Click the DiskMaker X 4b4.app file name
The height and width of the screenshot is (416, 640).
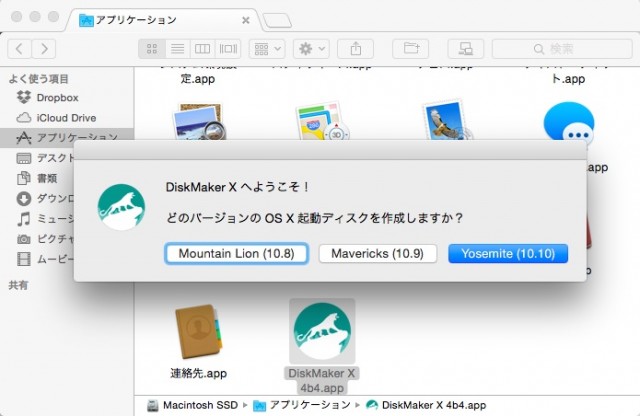[322, 380]
